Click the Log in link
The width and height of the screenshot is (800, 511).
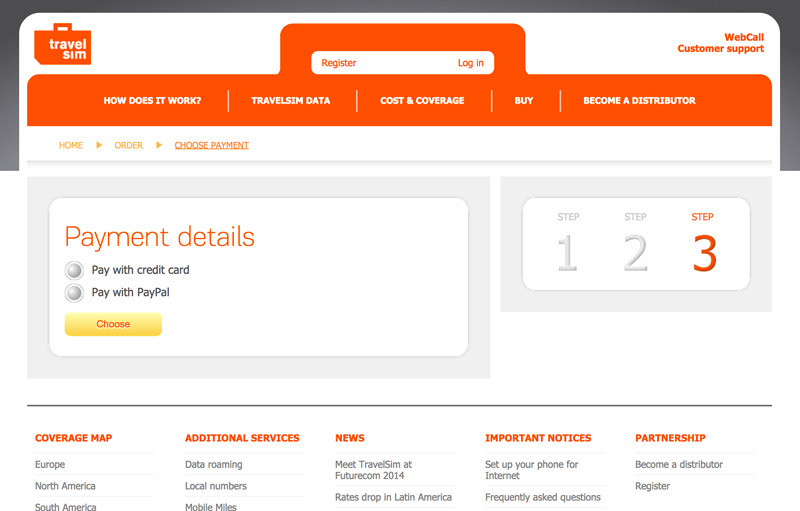(x=470, y=63)
